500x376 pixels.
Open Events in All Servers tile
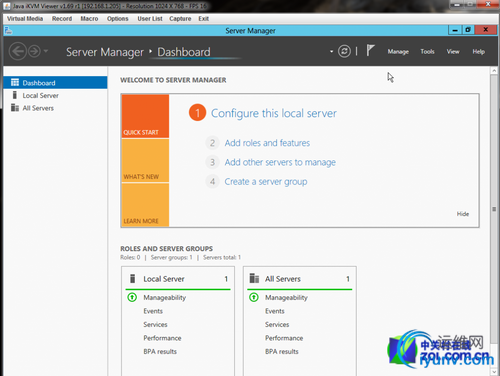(x=275, y=311)
